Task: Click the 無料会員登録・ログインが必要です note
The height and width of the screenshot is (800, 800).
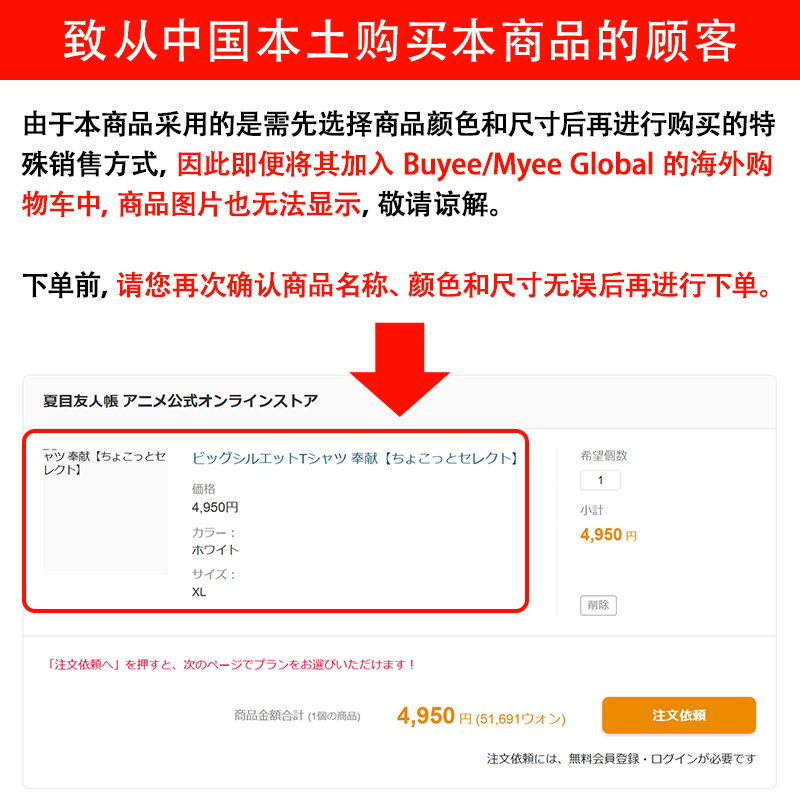Action: click(621, 759)
